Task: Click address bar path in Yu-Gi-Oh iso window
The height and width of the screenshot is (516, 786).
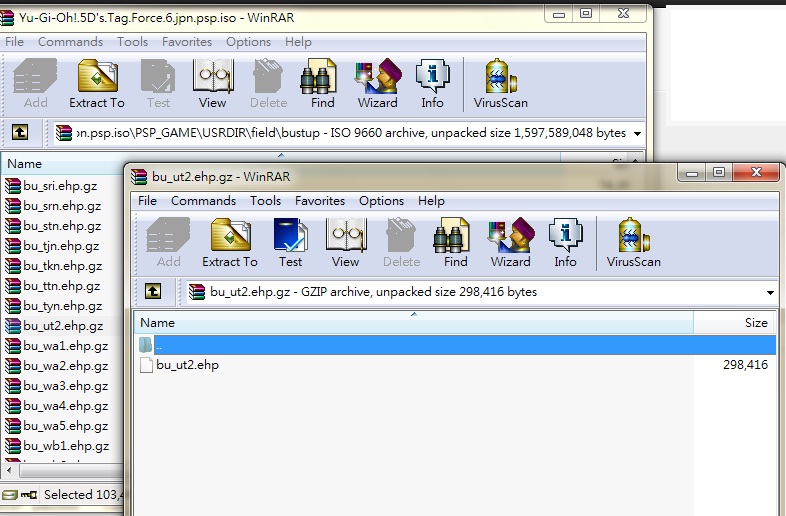Action: click(348, 133)
